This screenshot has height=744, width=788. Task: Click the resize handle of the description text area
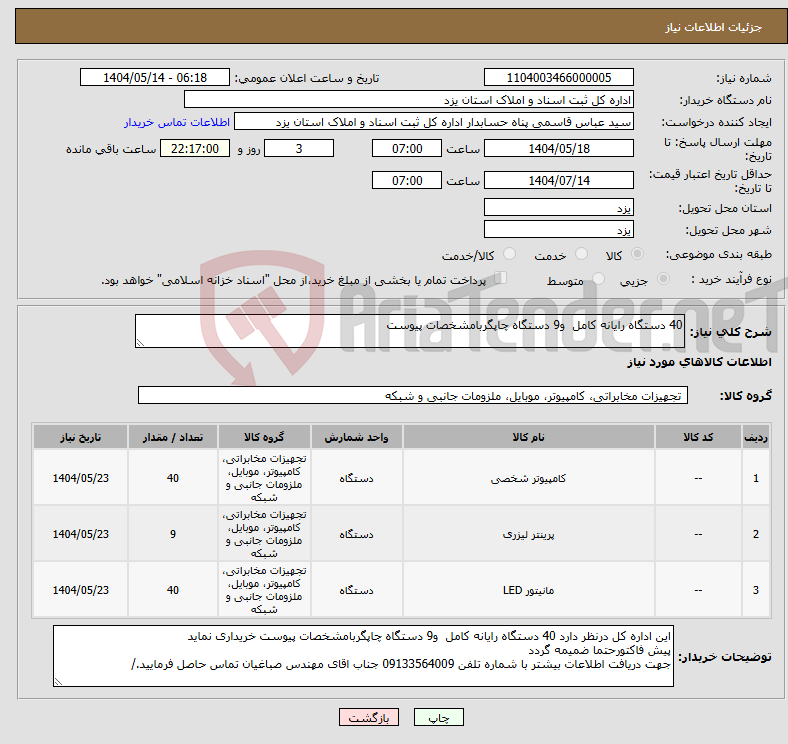(x=140, y=343)
